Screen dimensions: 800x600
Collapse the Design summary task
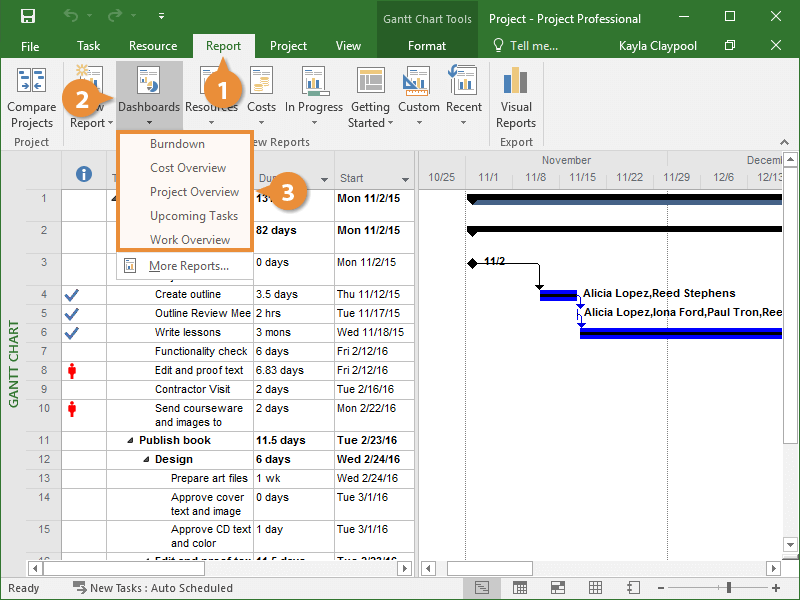point(146,460)
